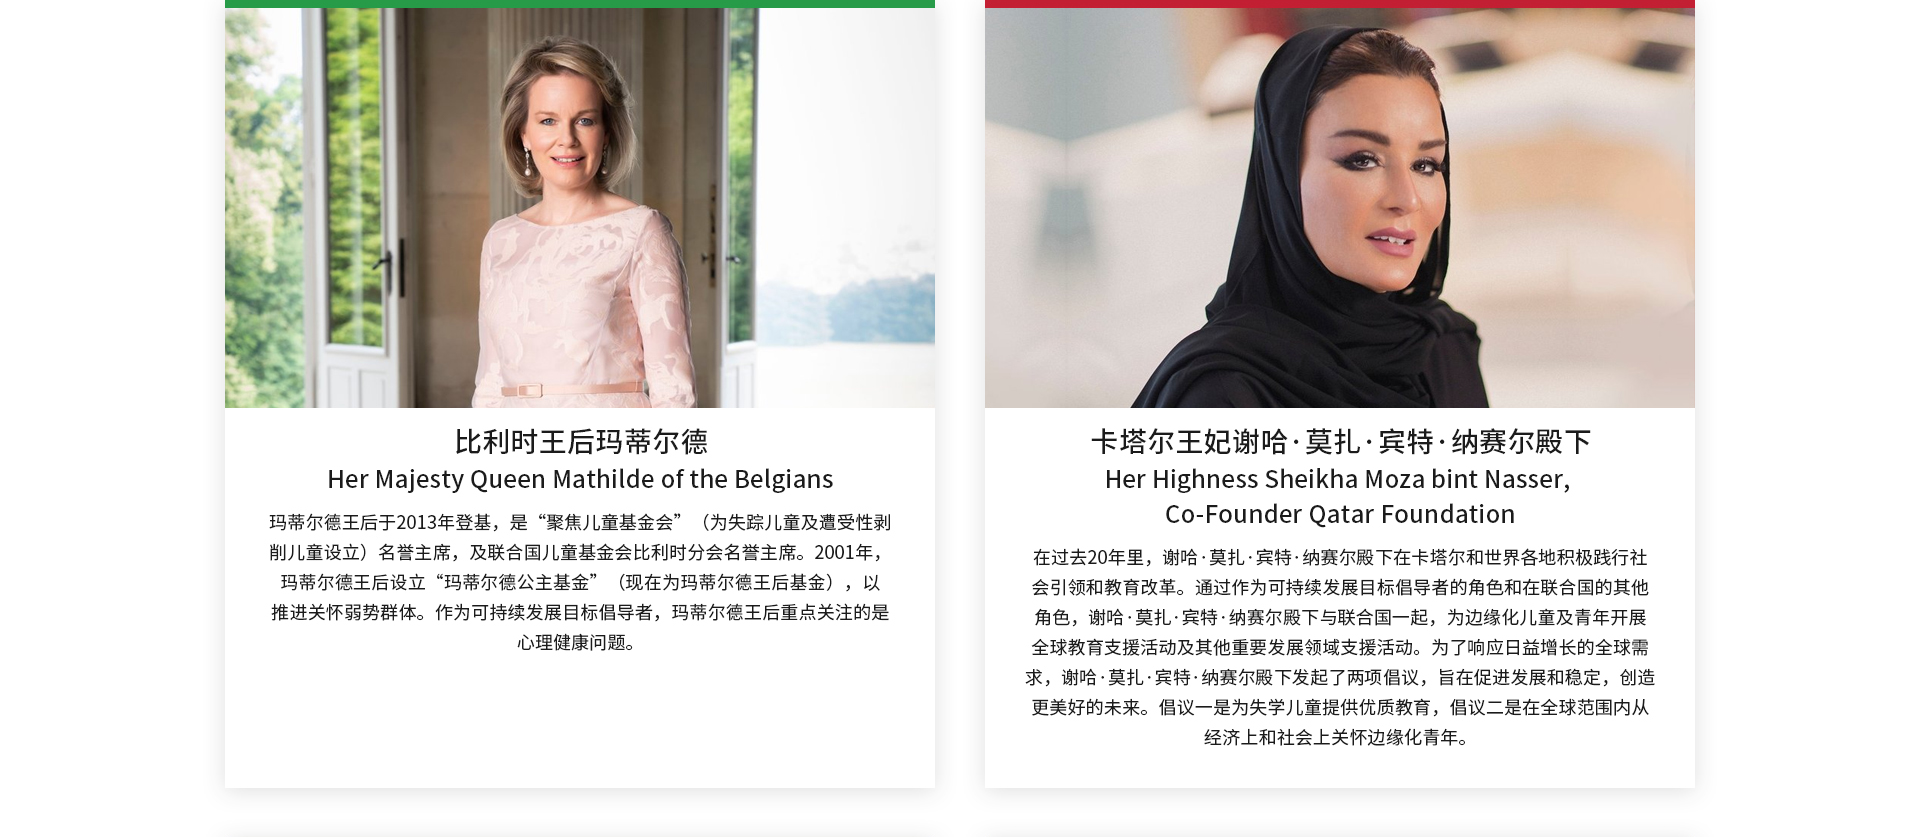The image size is (1920, 837).
Task: Click the bio line starting 玛蒂尔德王后于2013年登基
Action: point(580,522)
